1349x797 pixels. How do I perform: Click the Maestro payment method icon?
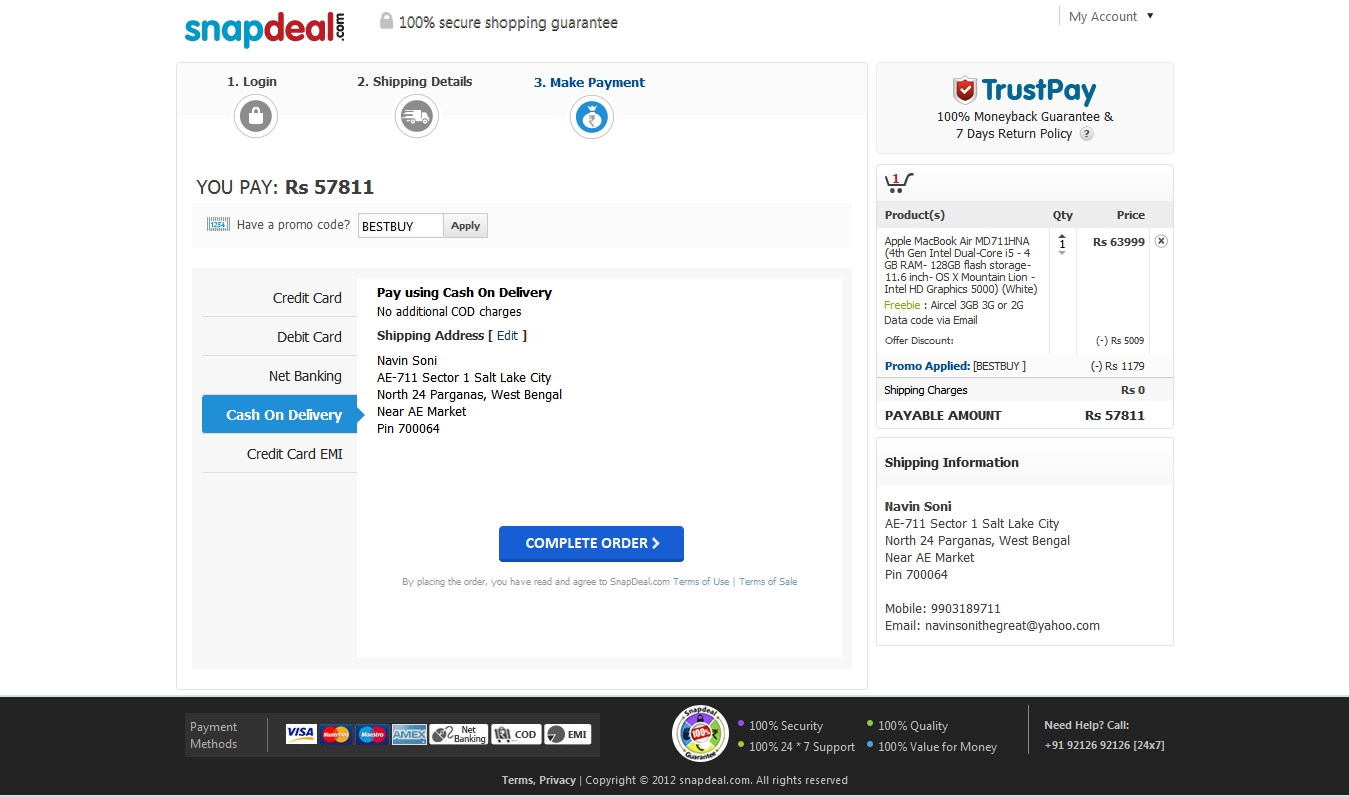(x=372, y=735)
